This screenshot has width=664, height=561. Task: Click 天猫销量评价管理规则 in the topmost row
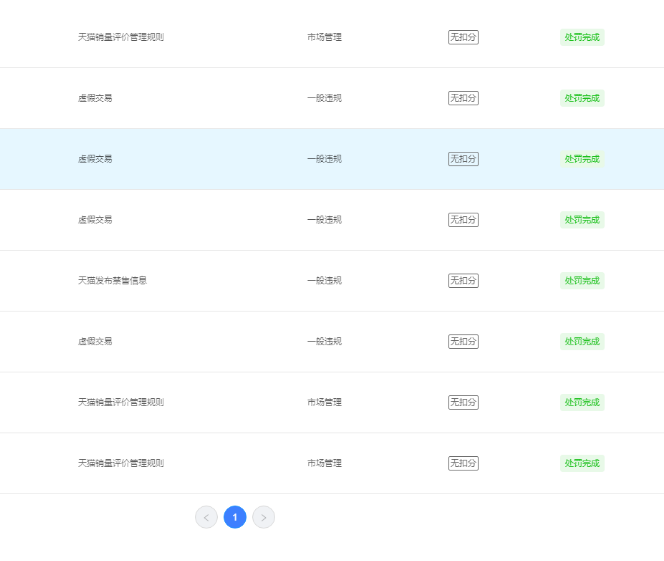tap(121, 37)
